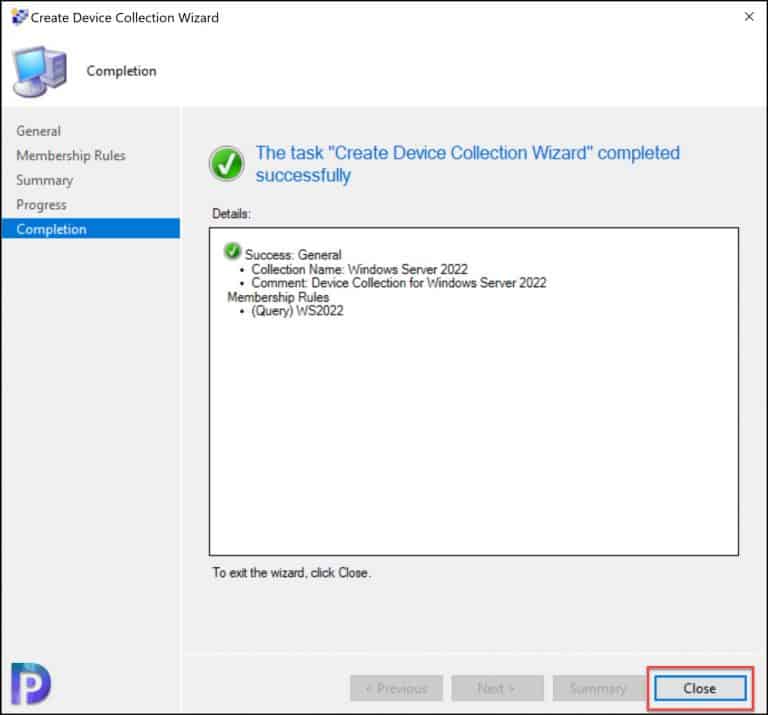
Task: Click the Close button to exit wizard
Action: [x=700, y=688]
